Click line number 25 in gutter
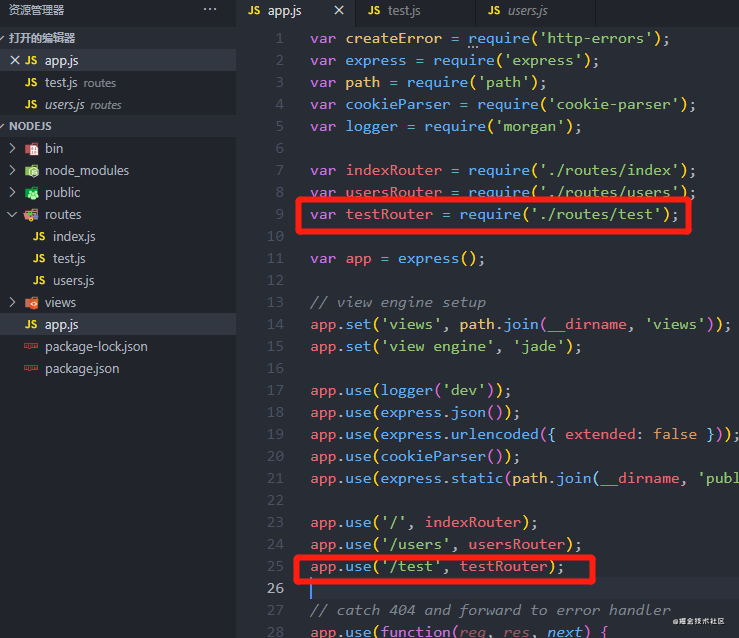This screenshot has height=638, width=739. 276,566
